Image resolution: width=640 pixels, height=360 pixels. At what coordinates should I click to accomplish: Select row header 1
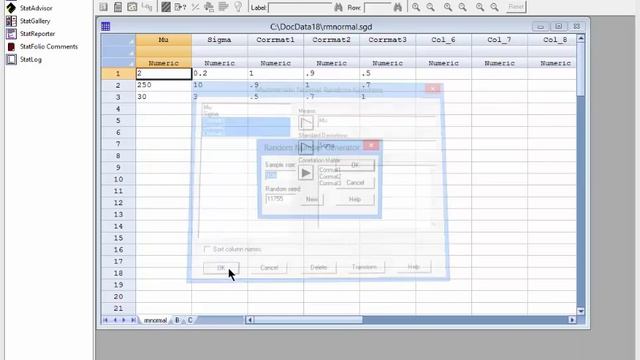(x=118, y=73)
